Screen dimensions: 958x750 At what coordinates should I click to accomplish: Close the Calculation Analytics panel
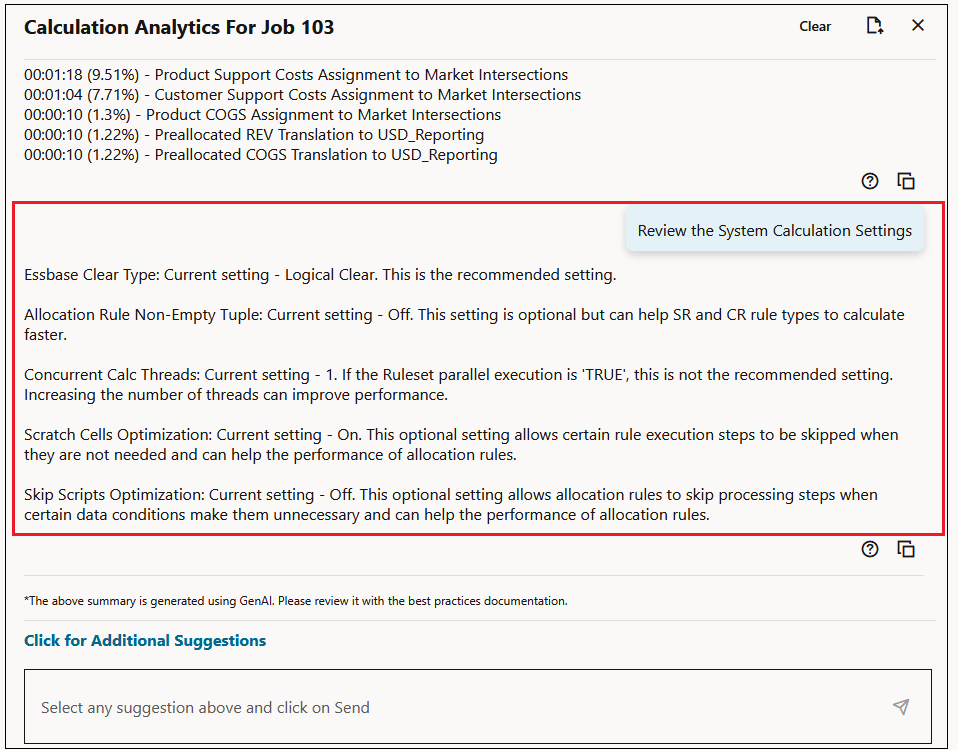tap(918, 25)
